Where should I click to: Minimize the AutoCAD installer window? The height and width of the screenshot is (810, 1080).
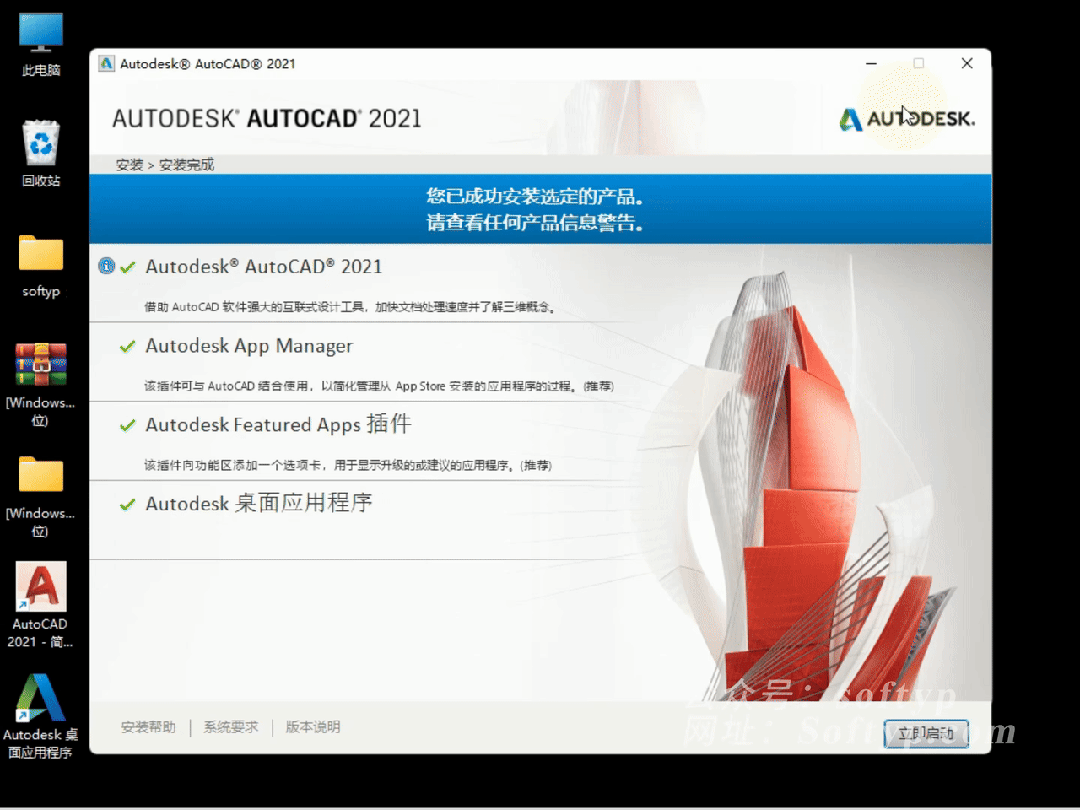click(x=871, y=63)
